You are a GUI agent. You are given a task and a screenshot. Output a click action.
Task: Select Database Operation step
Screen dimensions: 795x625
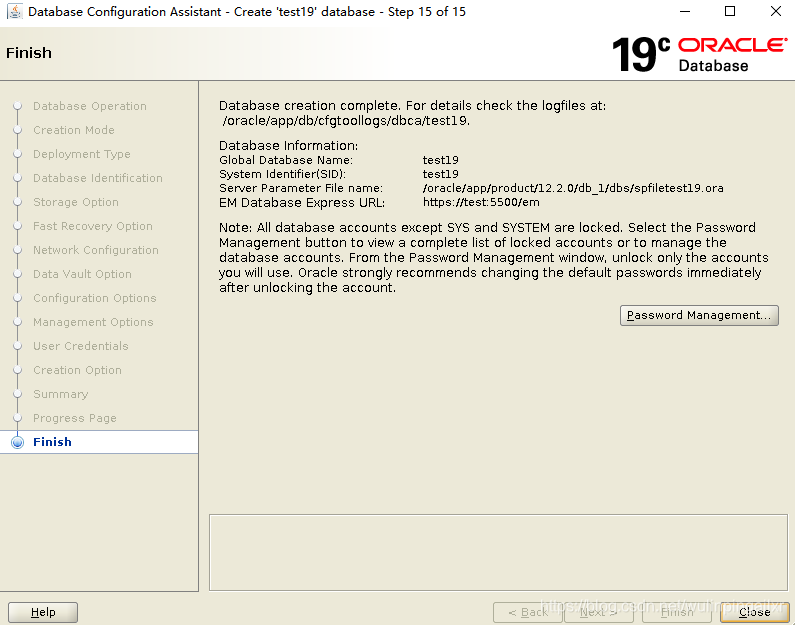tap(90, 106)
